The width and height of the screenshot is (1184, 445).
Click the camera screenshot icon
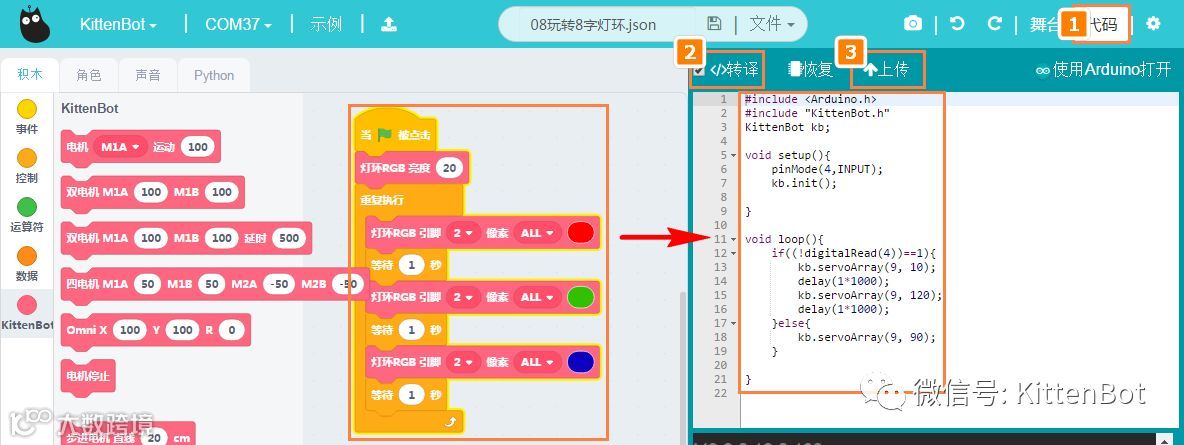pyautogui.click(x=913, y=24)
